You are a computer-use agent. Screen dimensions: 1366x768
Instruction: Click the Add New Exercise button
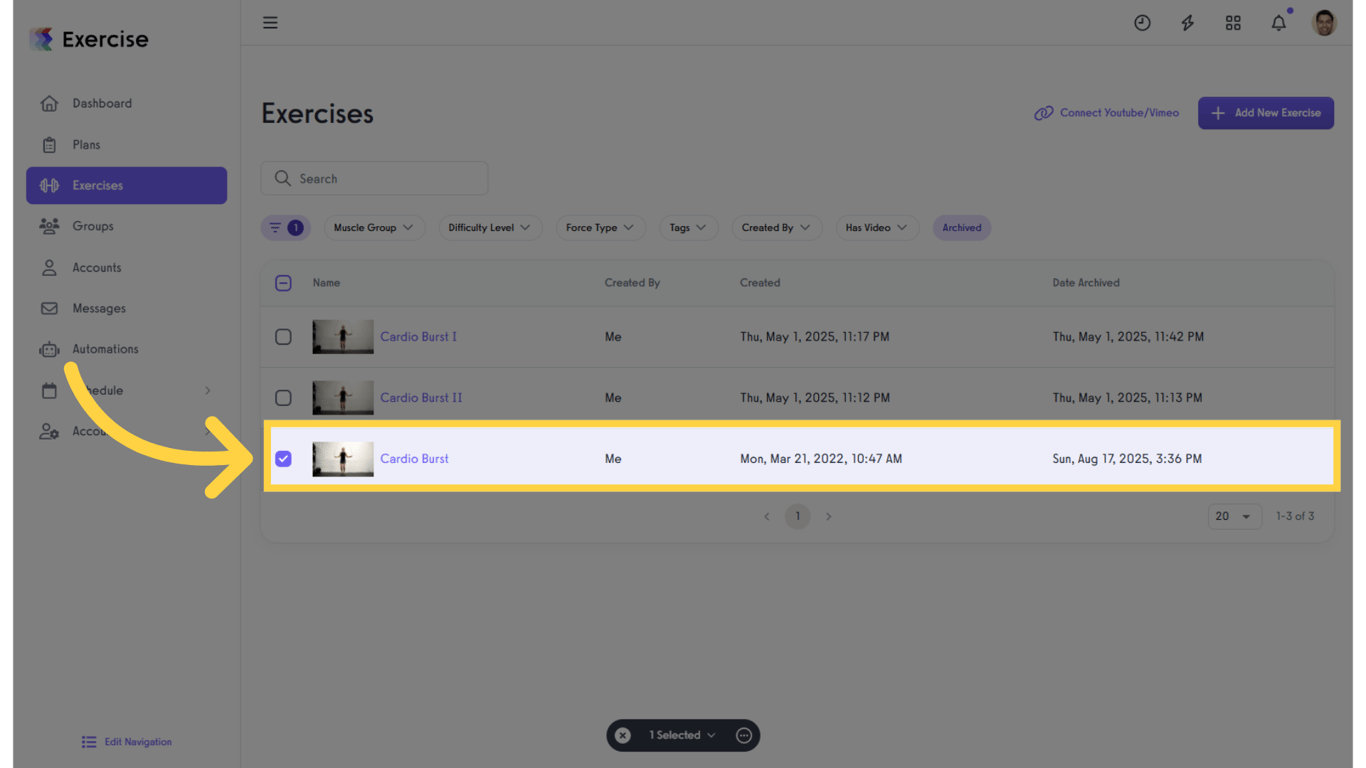pyautogui.click(x=1265, y=113)
